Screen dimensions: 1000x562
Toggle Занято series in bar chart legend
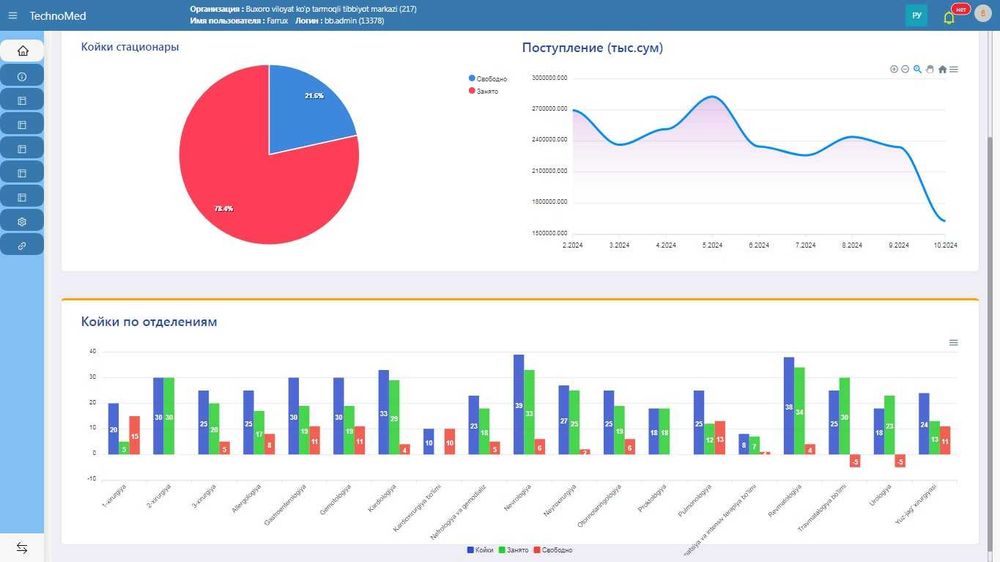pos(513,550)
